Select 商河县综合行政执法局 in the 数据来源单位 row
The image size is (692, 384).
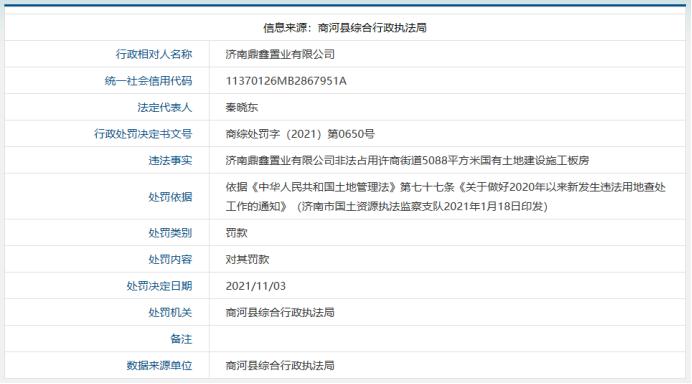point(280,365)
